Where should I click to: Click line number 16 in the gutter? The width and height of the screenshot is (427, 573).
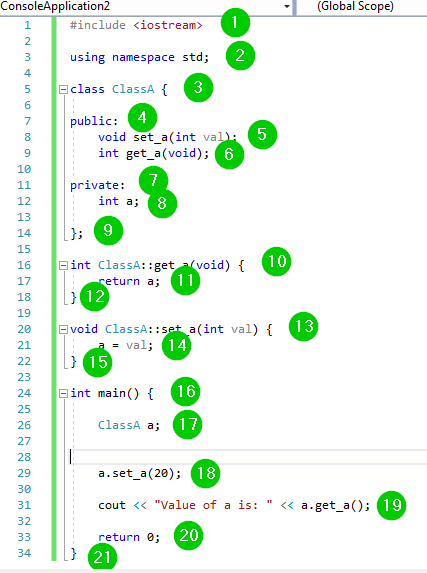click(24, 265)
